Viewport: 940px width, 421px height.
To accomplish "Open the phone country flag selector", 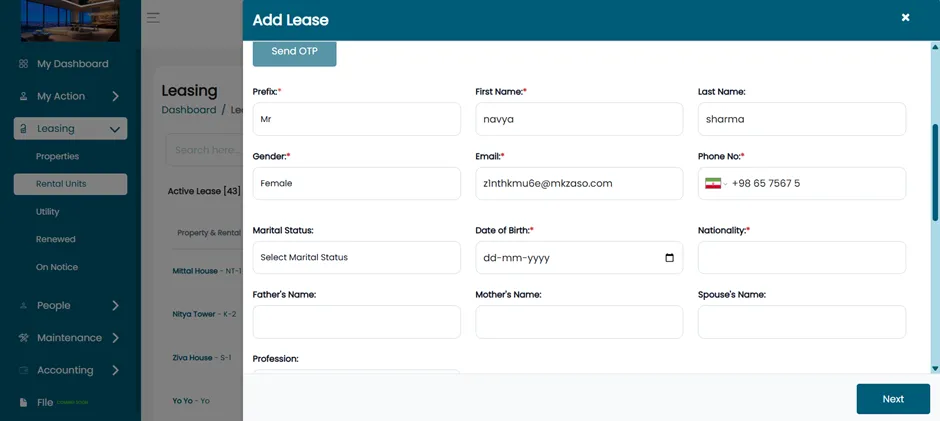I will coord(716,184).
